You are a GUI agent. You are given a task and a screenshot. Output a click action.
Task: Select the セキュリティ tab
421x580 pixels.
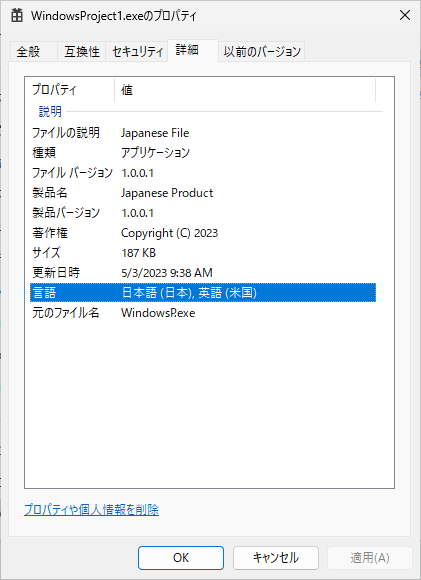(137, 51)
